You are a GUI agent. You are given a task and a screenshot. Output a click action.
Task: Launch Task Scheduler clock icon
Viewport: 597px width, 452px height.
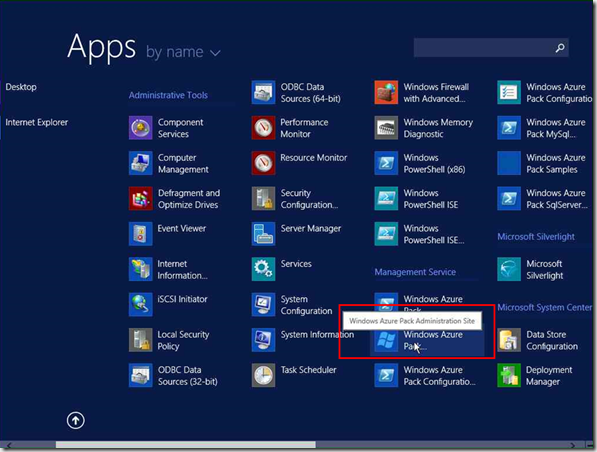pos(263,375)
